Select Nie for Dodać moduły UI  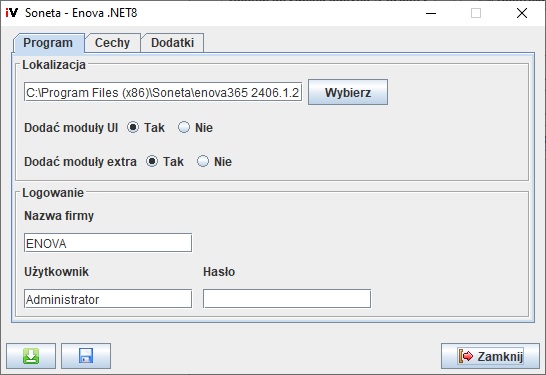tap(184, 127)
